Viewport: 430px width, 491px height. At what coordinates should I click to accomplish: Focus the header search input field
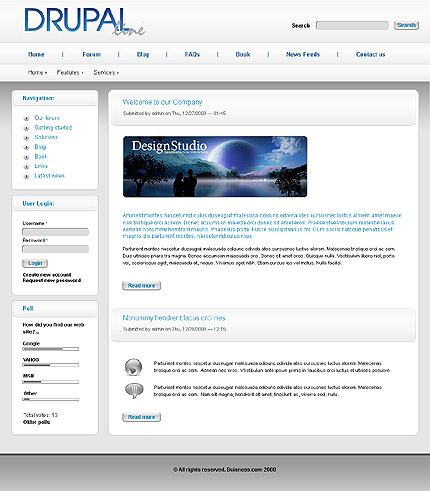tap(352, 26)
